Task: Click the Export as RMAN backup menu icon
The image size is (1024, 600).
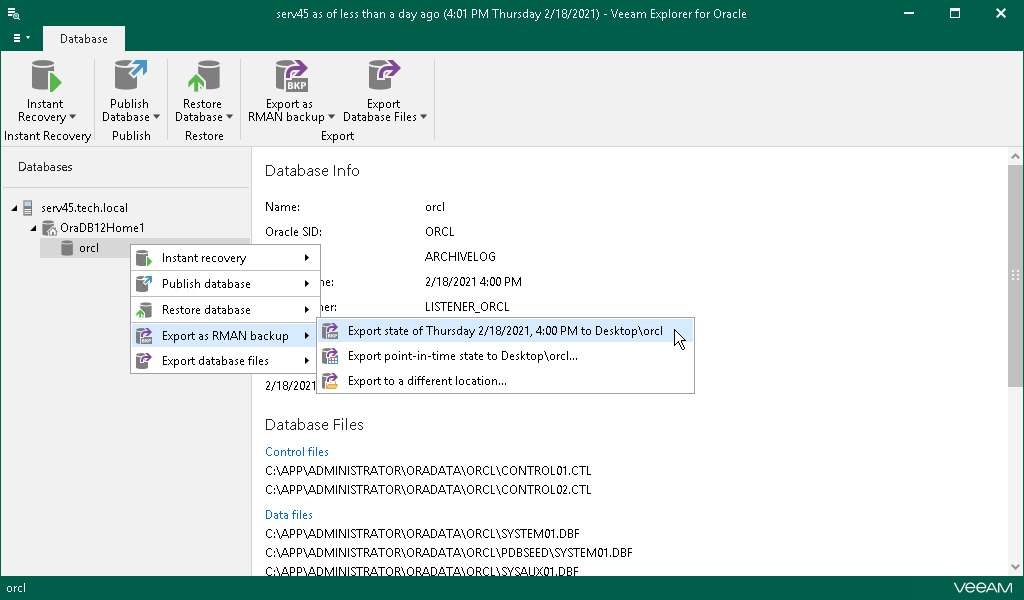Action: click(x=144, y=336)
